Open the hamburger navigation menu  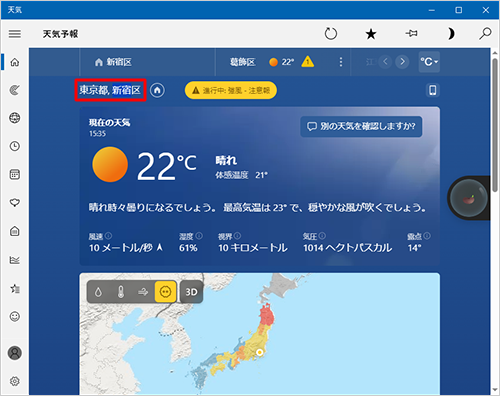pyautogui.click(x=15, y=34)
